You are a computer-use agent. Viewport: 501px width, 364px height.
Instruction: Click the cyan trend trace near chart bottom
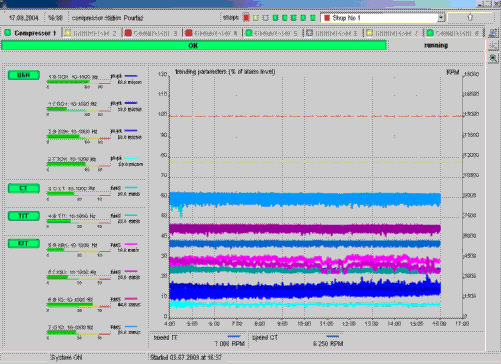pyautogui.click(x=305, y=304)
